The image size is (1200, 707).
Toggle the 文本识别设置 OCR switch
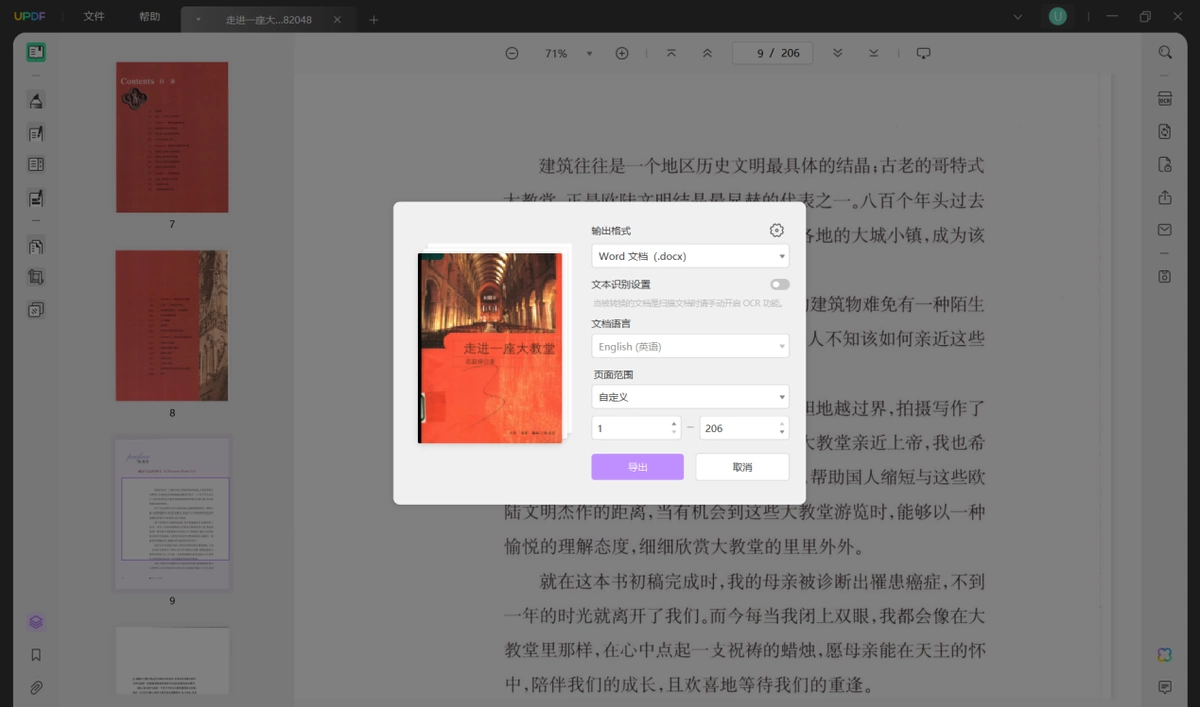[x=779, y=285]
